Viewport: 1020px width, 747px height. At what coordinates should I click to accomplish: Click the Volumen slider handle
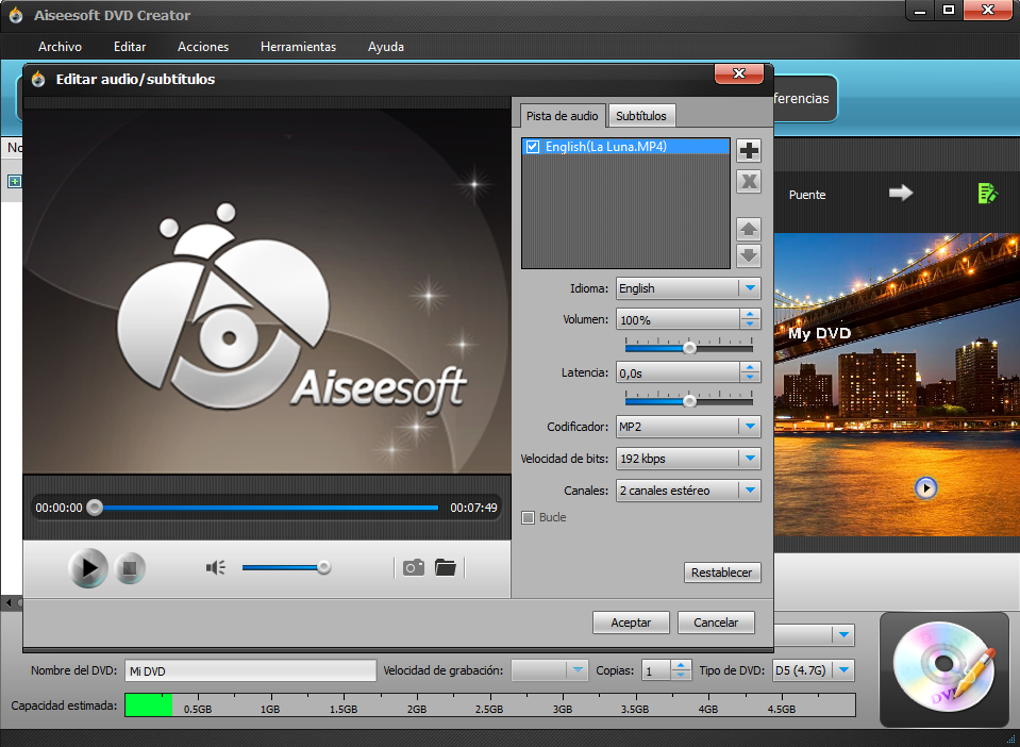689,348
